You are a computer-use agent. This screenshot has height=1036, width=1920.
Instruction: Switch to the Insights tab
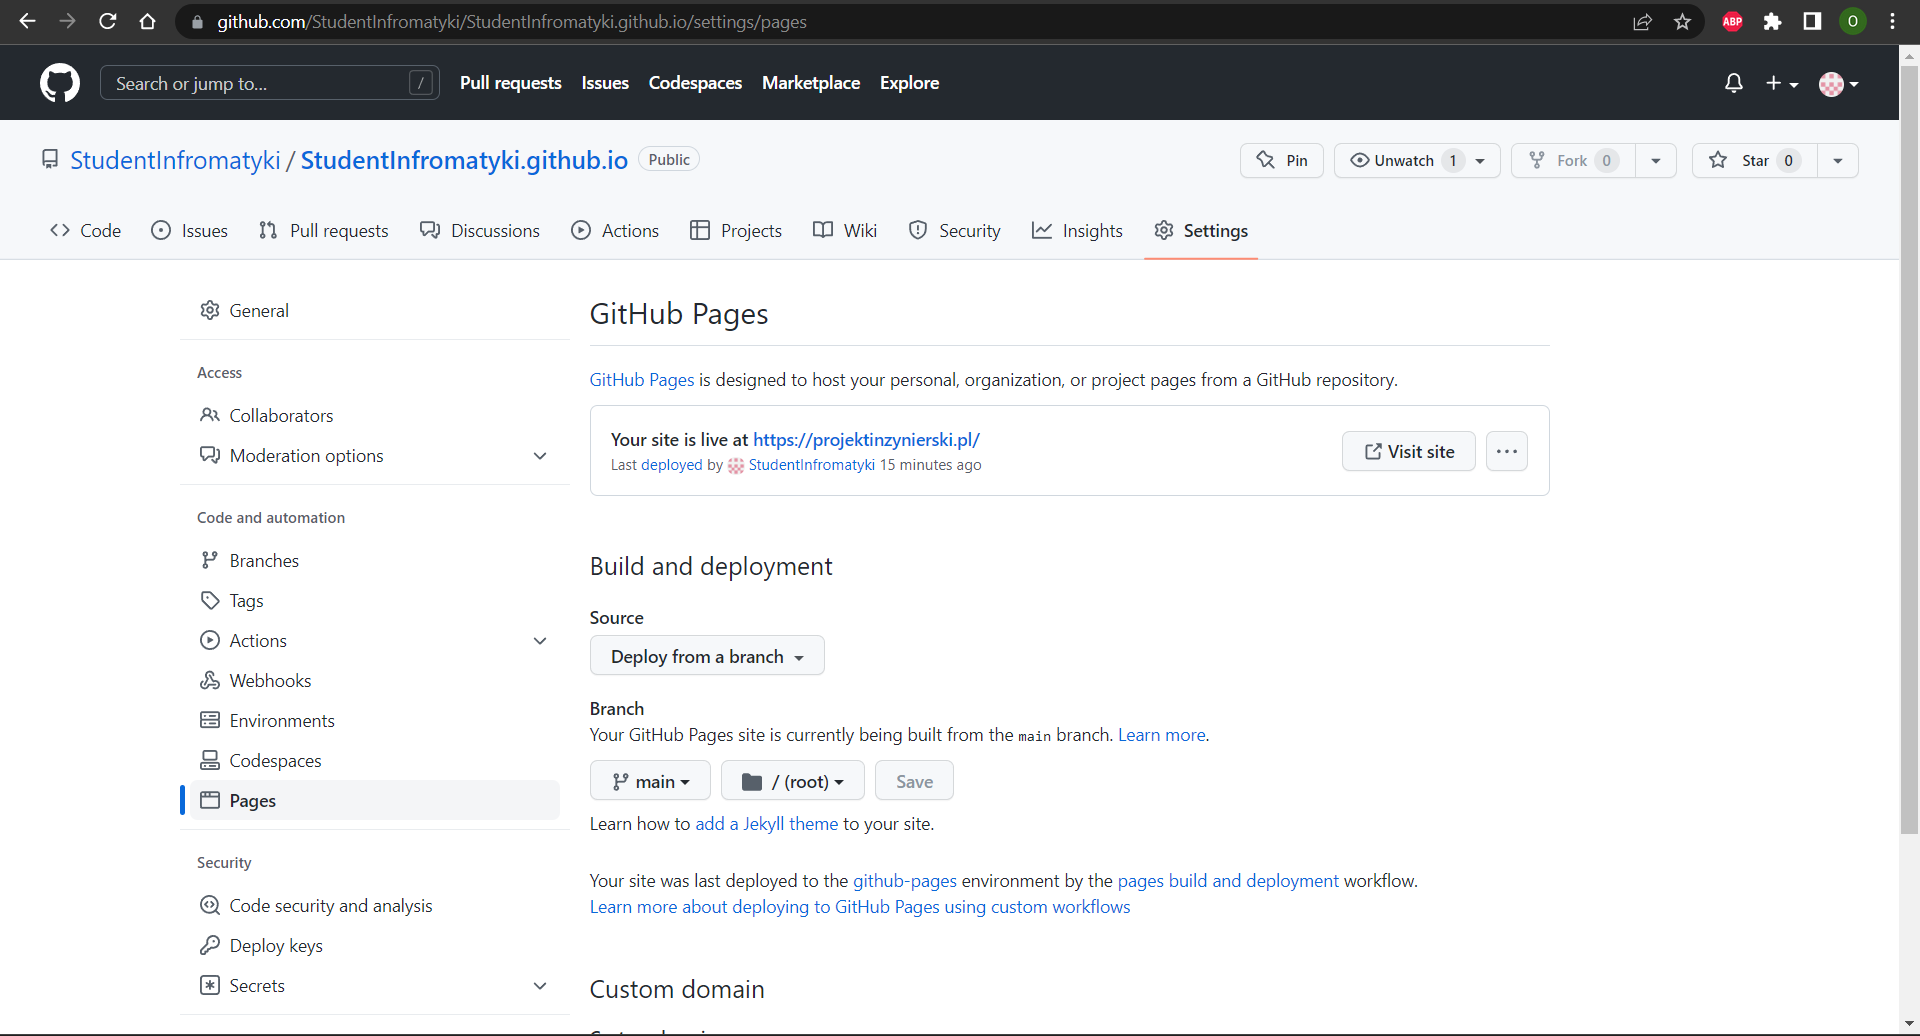click(x=1078, y=231)
